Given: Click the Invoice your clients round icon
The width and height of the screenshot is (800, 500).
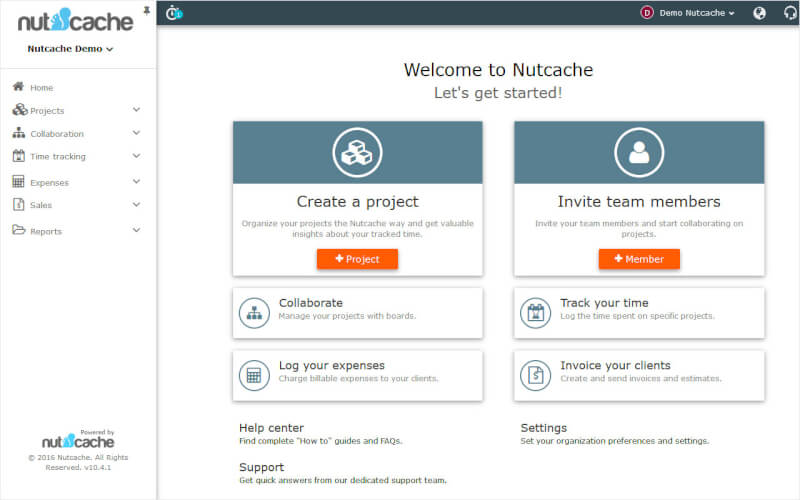Looking at the screenshot, I should (535, 376).
